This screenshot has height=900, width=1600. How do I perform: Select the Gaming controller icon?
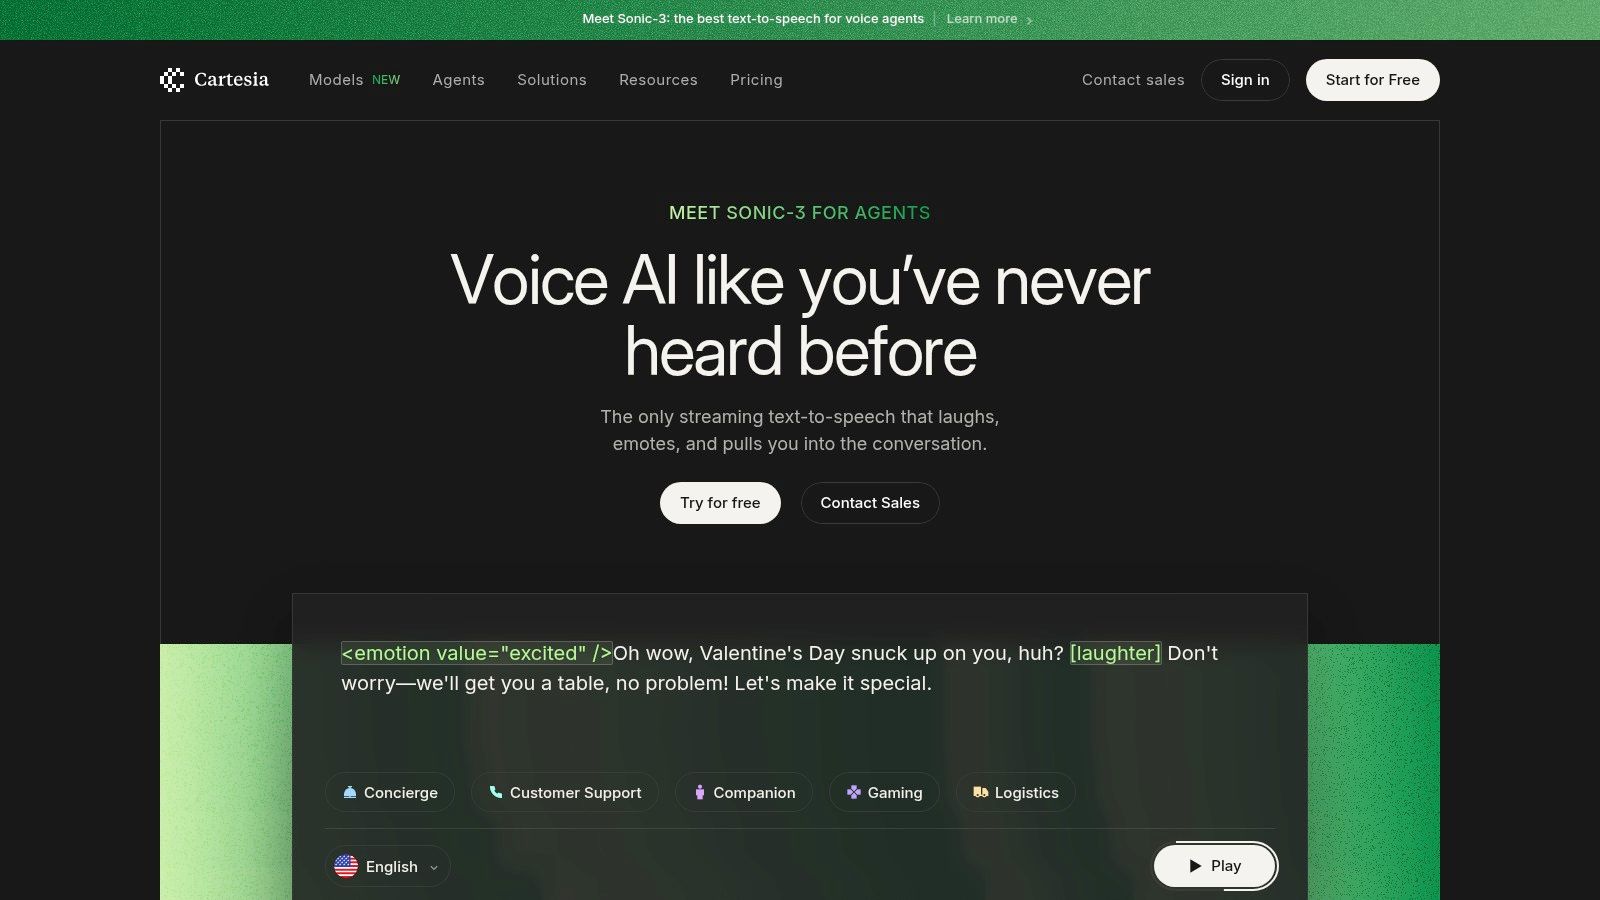click(854, 792)
